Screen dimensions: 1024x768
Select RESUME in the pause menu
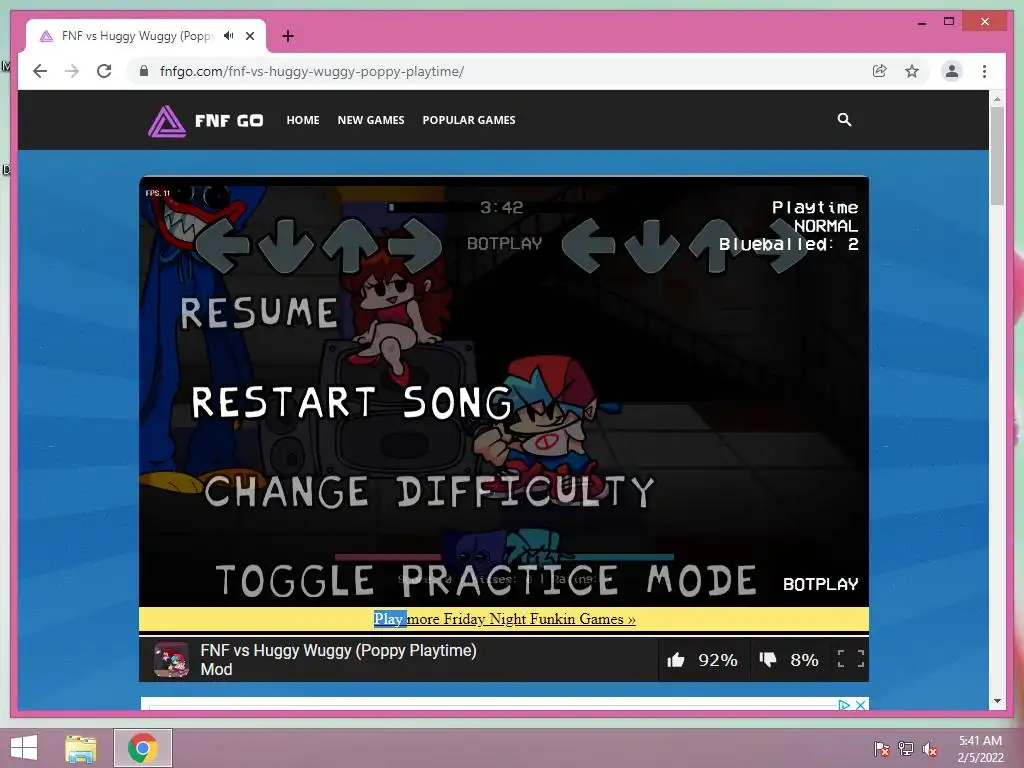click(259, 313)
